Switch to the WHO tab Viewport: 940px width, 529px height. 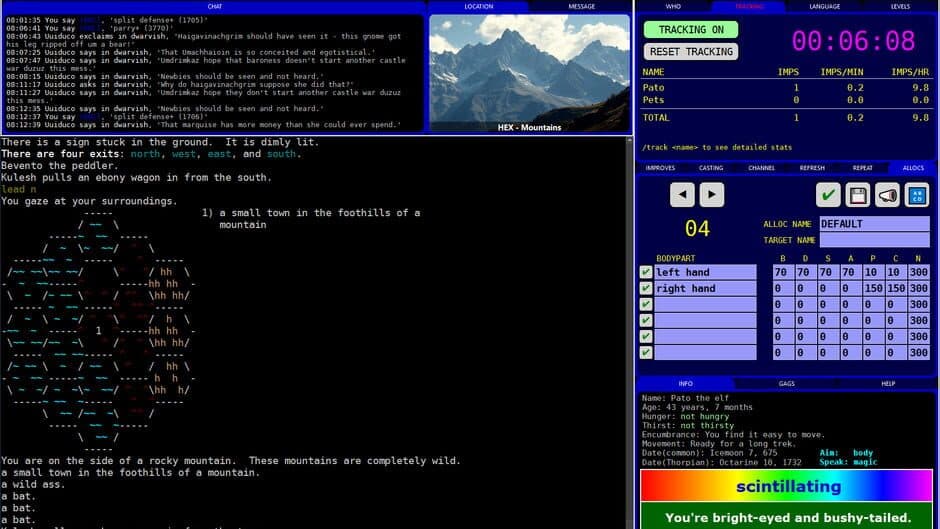pyautogui.click(x=673, y=7)
